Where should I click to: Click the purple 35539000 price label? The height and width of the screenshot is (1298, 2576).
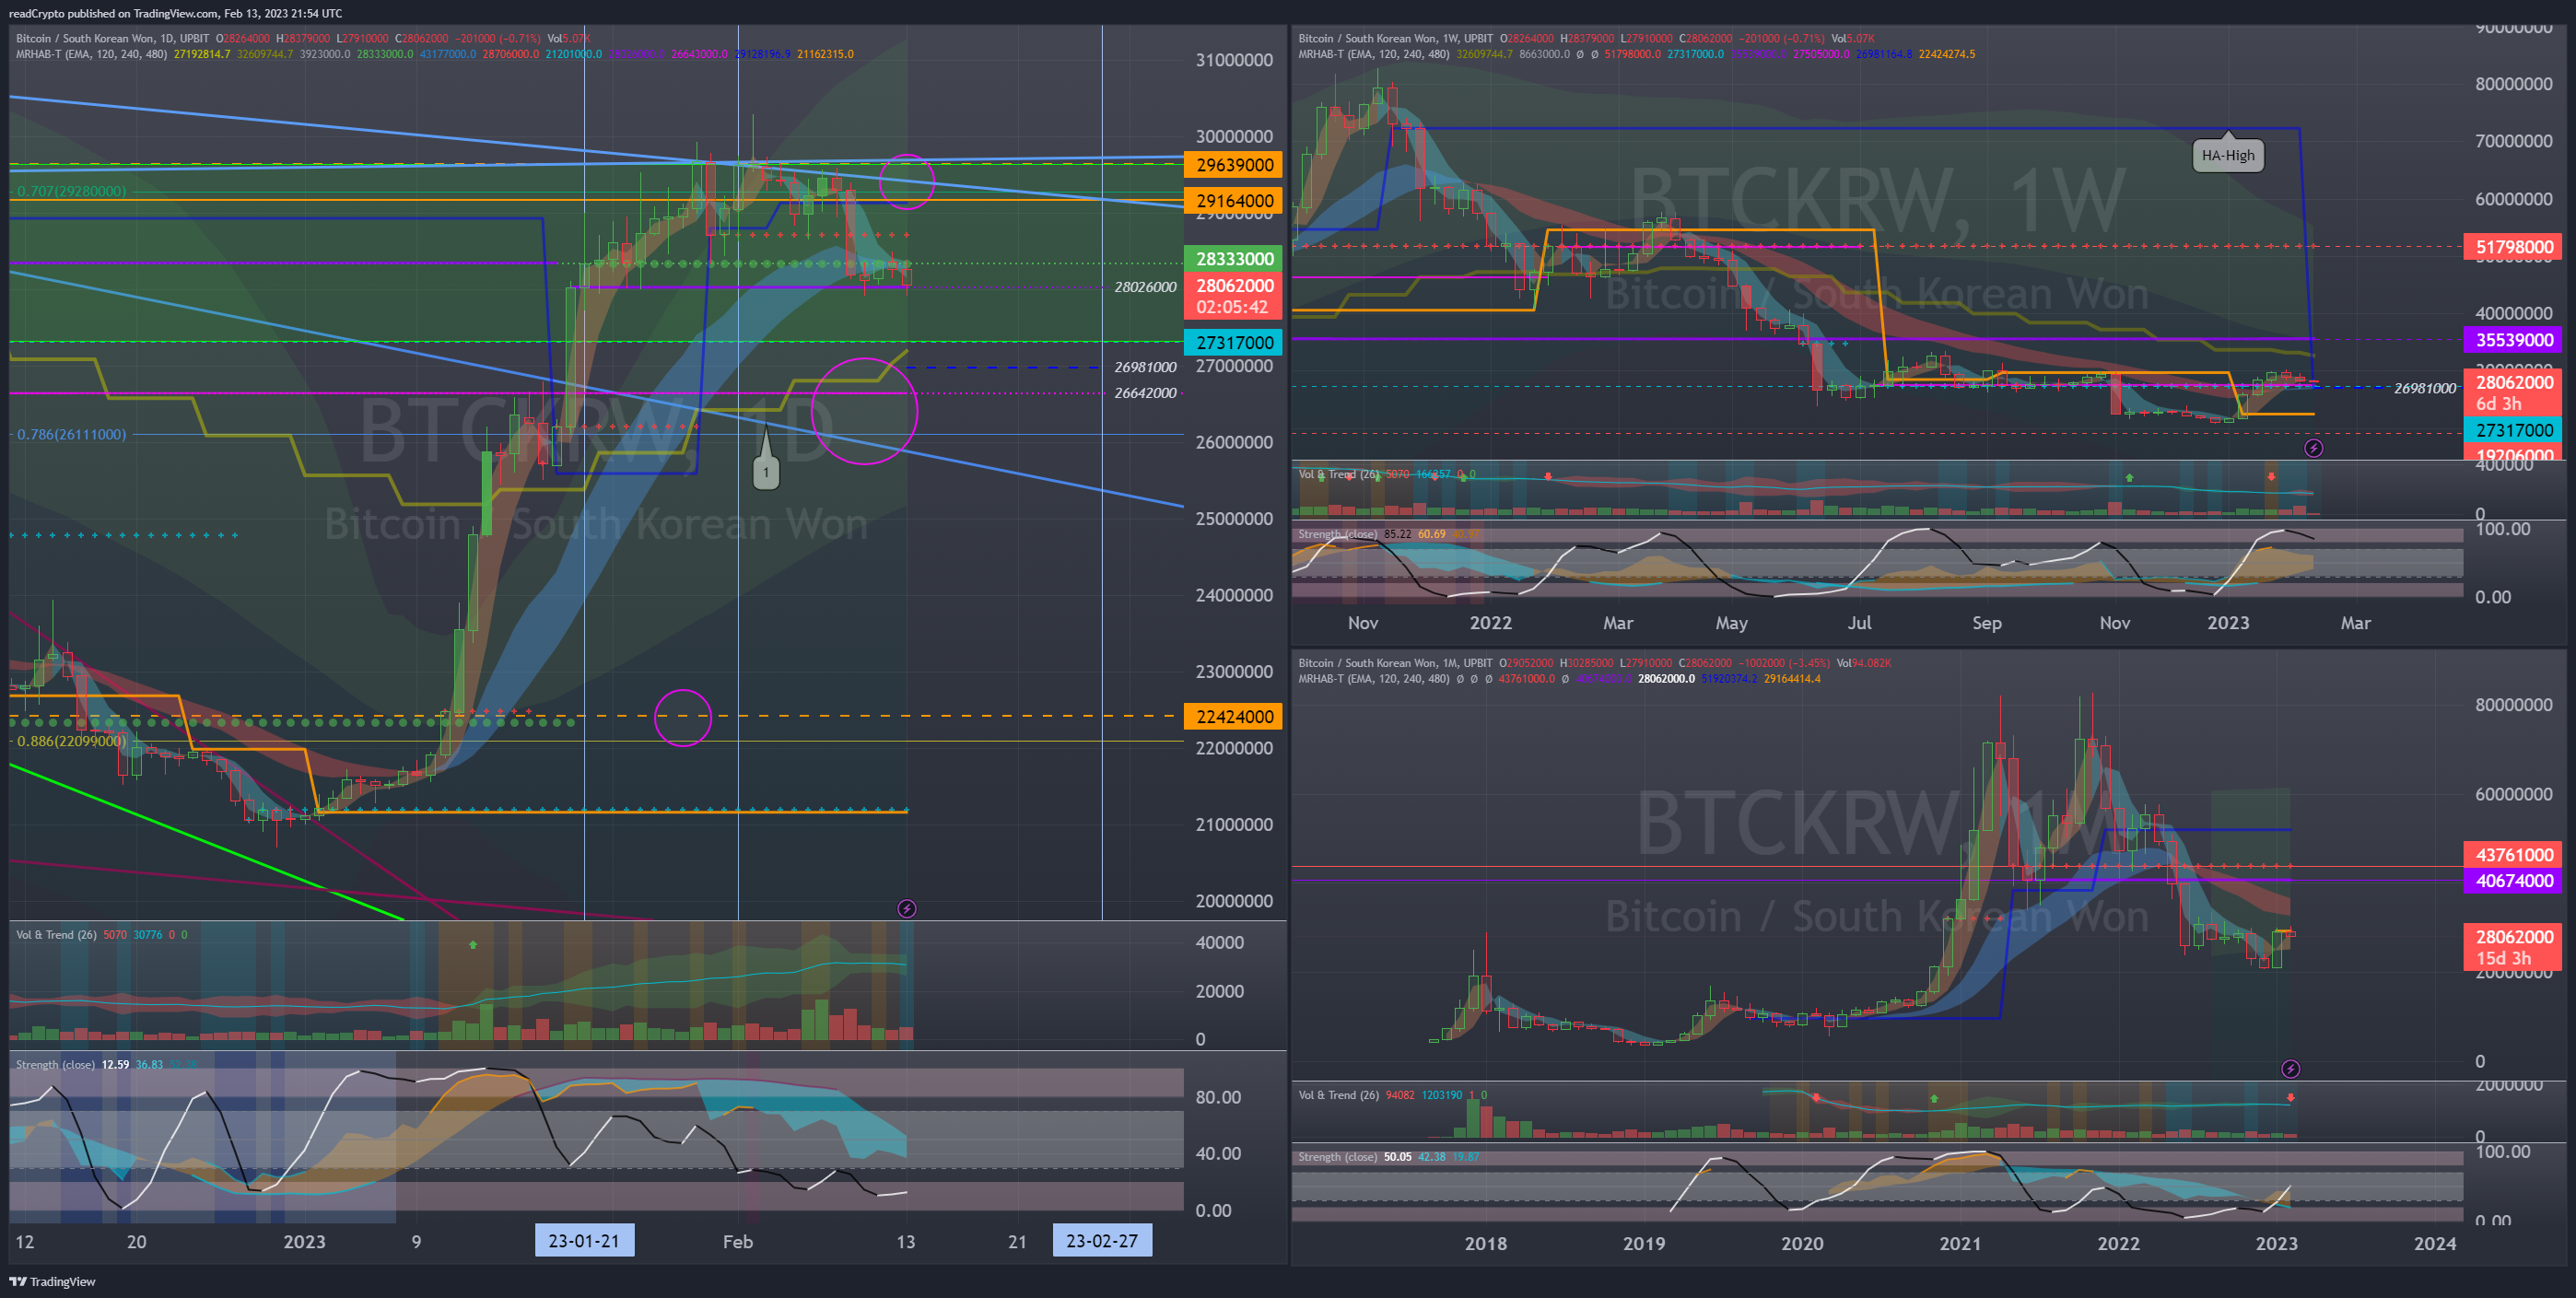tap(2512, 340)
